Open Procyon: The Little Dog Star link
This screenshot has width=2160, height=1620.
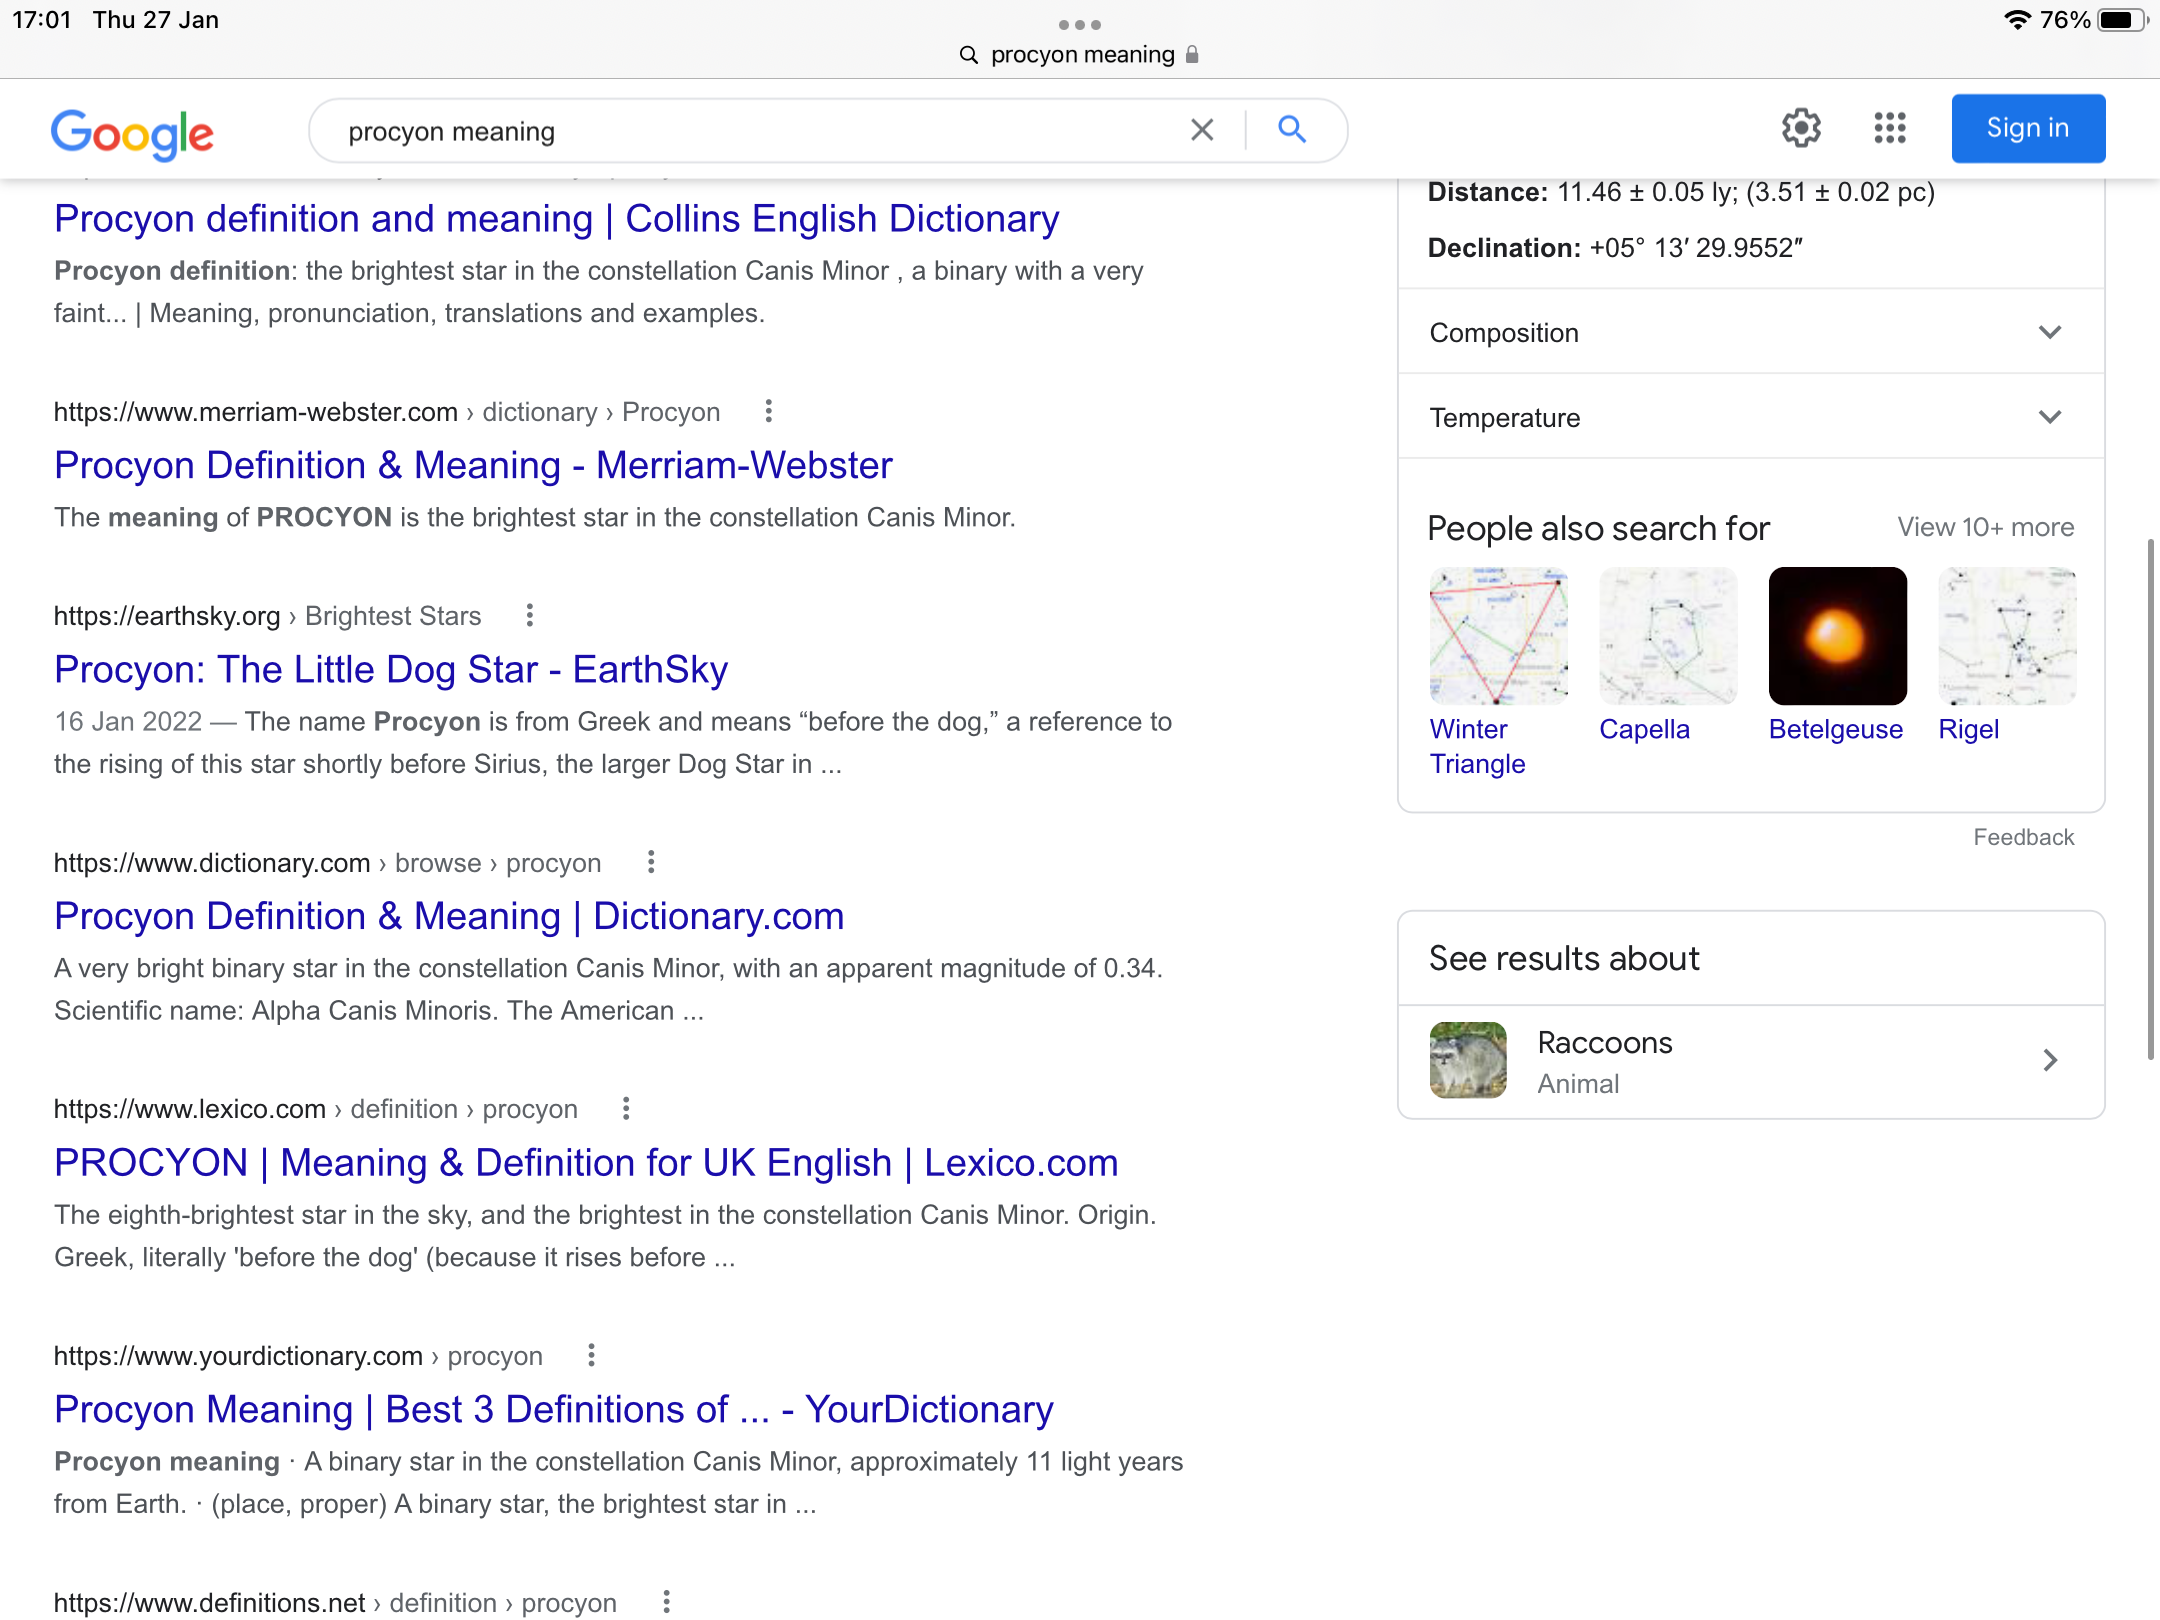coord(391,669)
